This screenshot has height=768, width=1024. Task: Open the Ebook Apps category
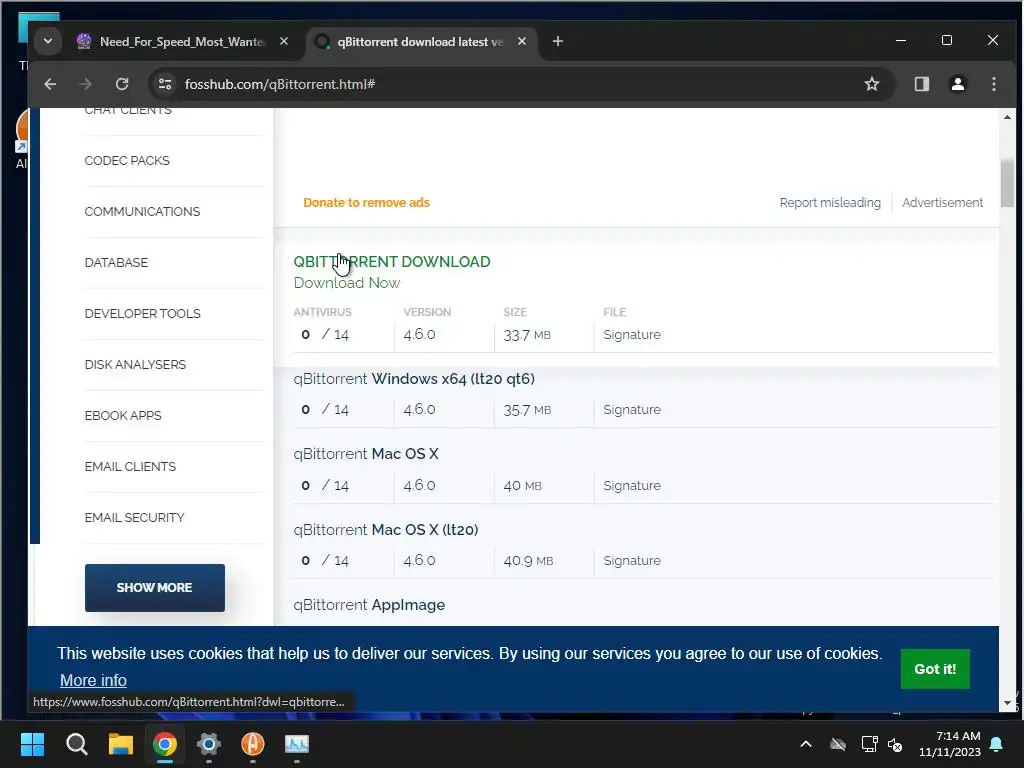[123, 415]
